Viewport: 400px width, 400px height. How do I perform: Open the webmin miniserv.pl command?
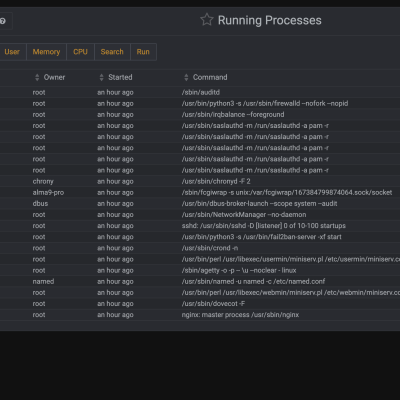291,293
